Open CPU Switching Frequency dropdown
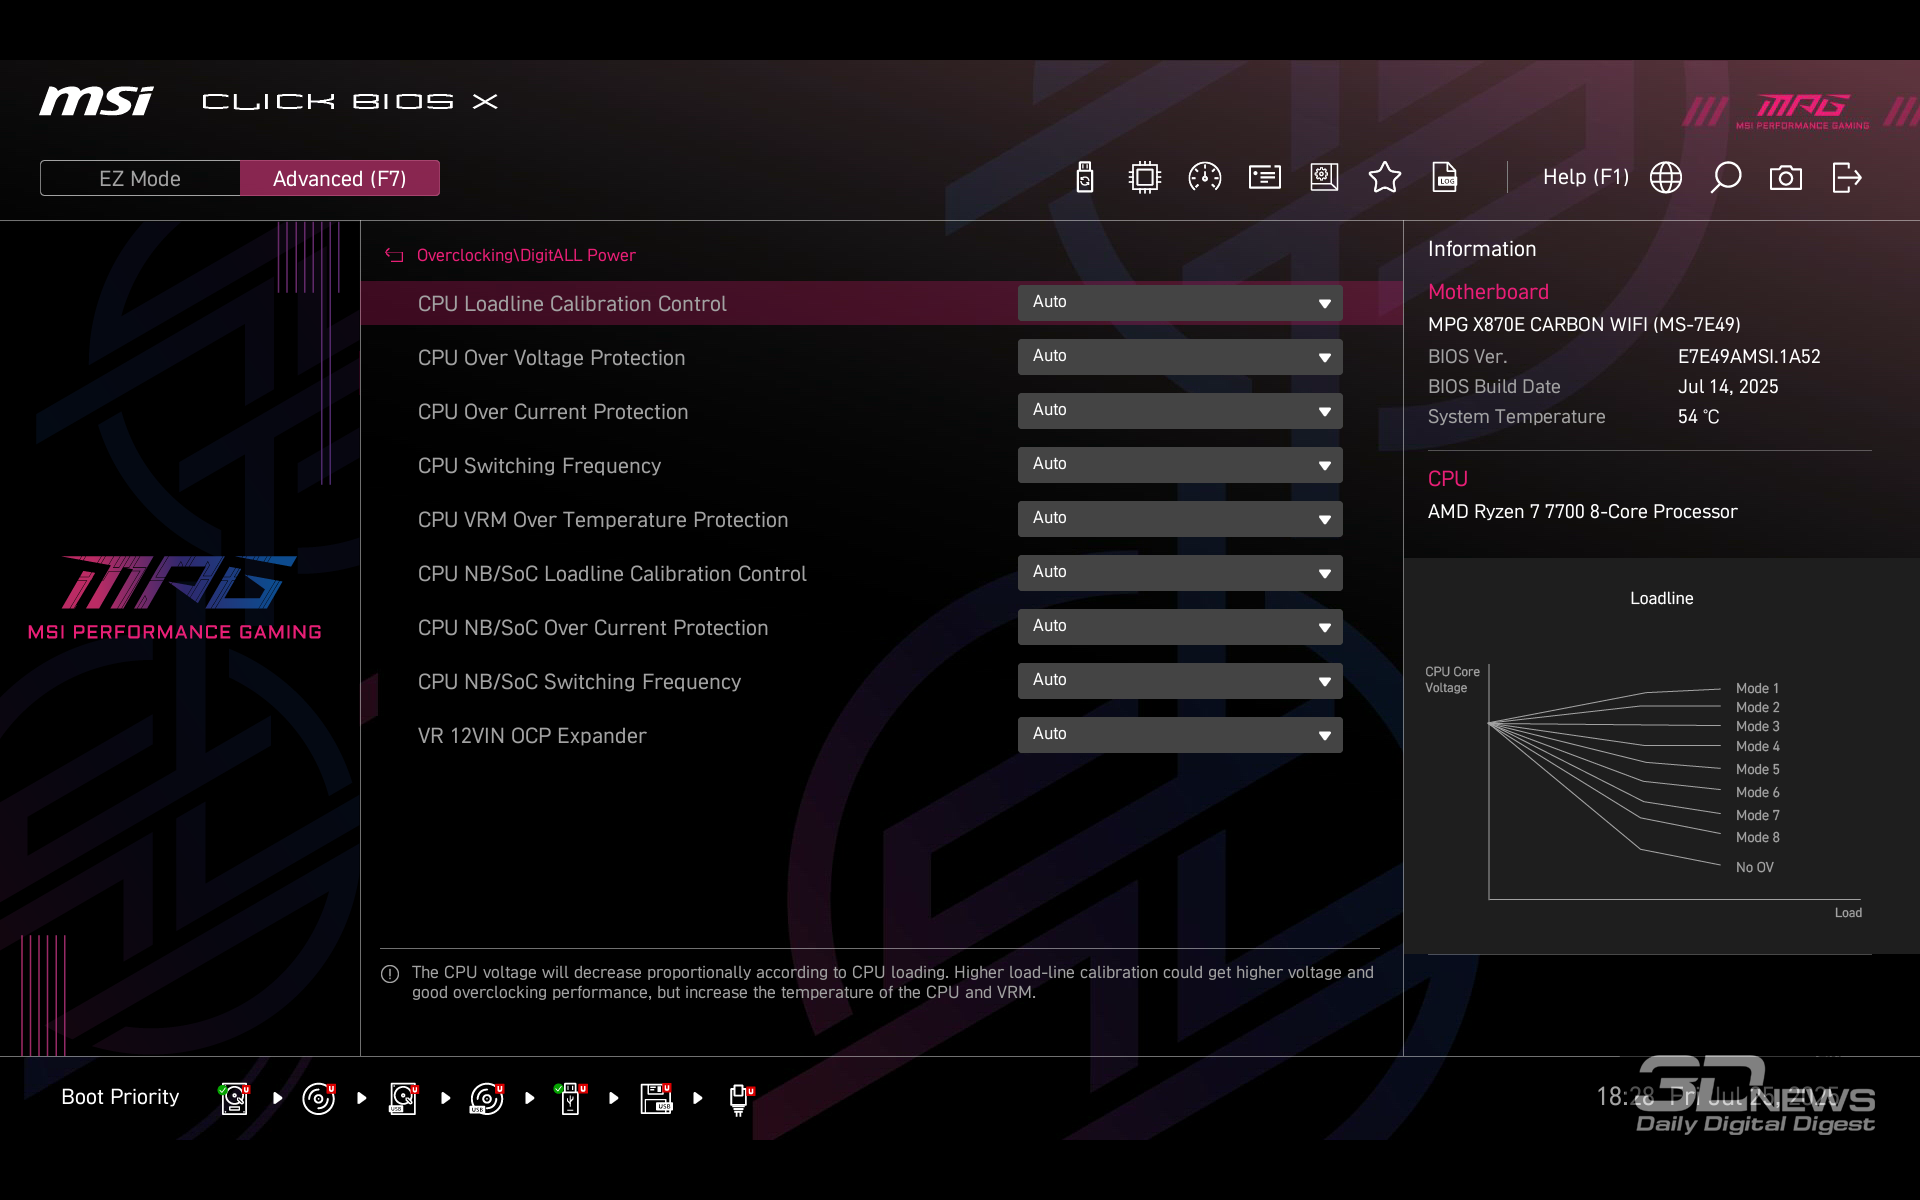This screenshot has width=1920, height=1200. tap(1180, 465)
